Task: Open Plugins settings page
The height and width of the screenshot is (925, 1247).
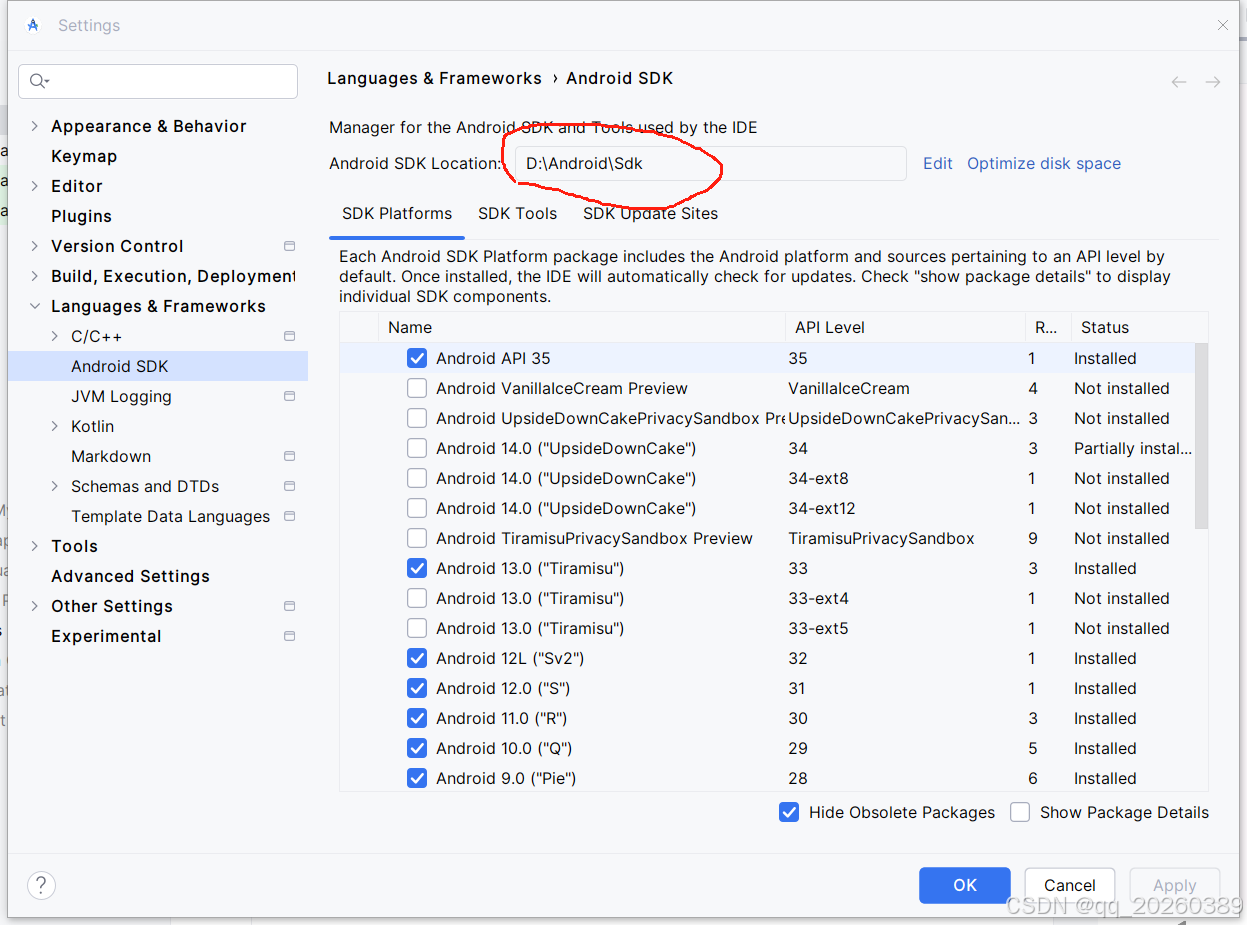Action: coord(81,216)
